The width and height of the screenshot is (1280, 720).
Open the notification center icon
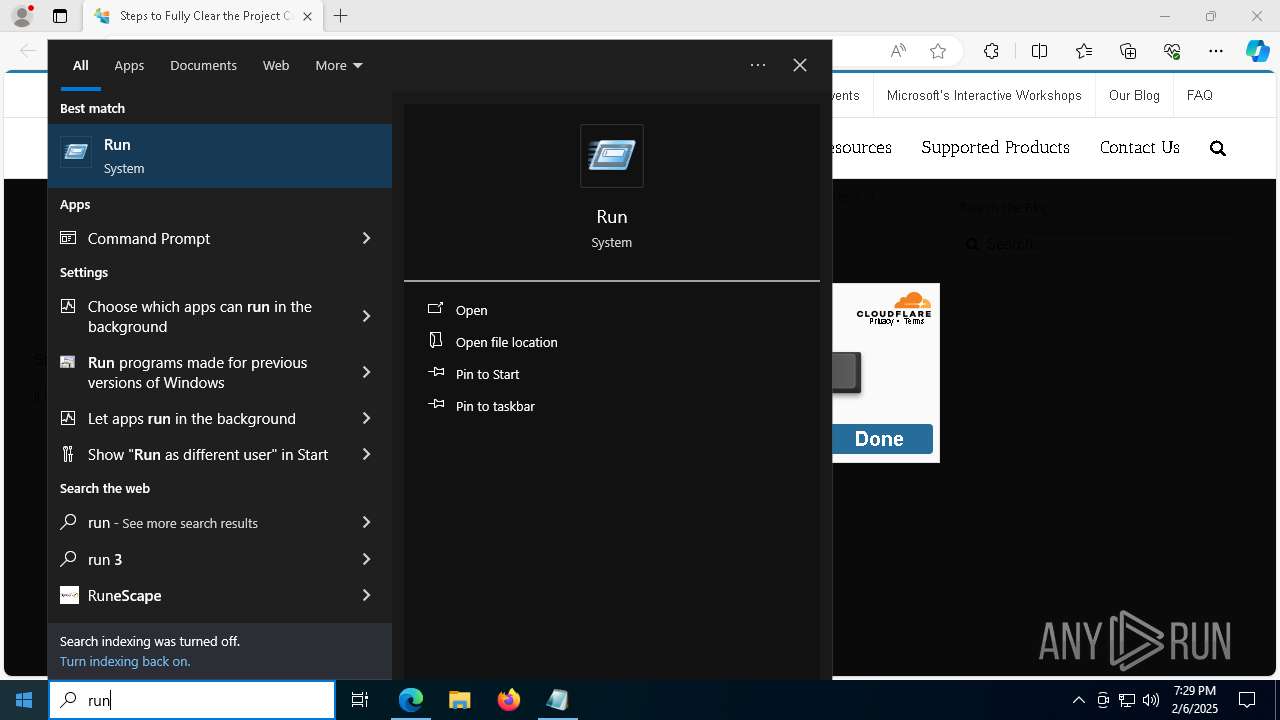pyautogui.click(x=1247, y=700)
